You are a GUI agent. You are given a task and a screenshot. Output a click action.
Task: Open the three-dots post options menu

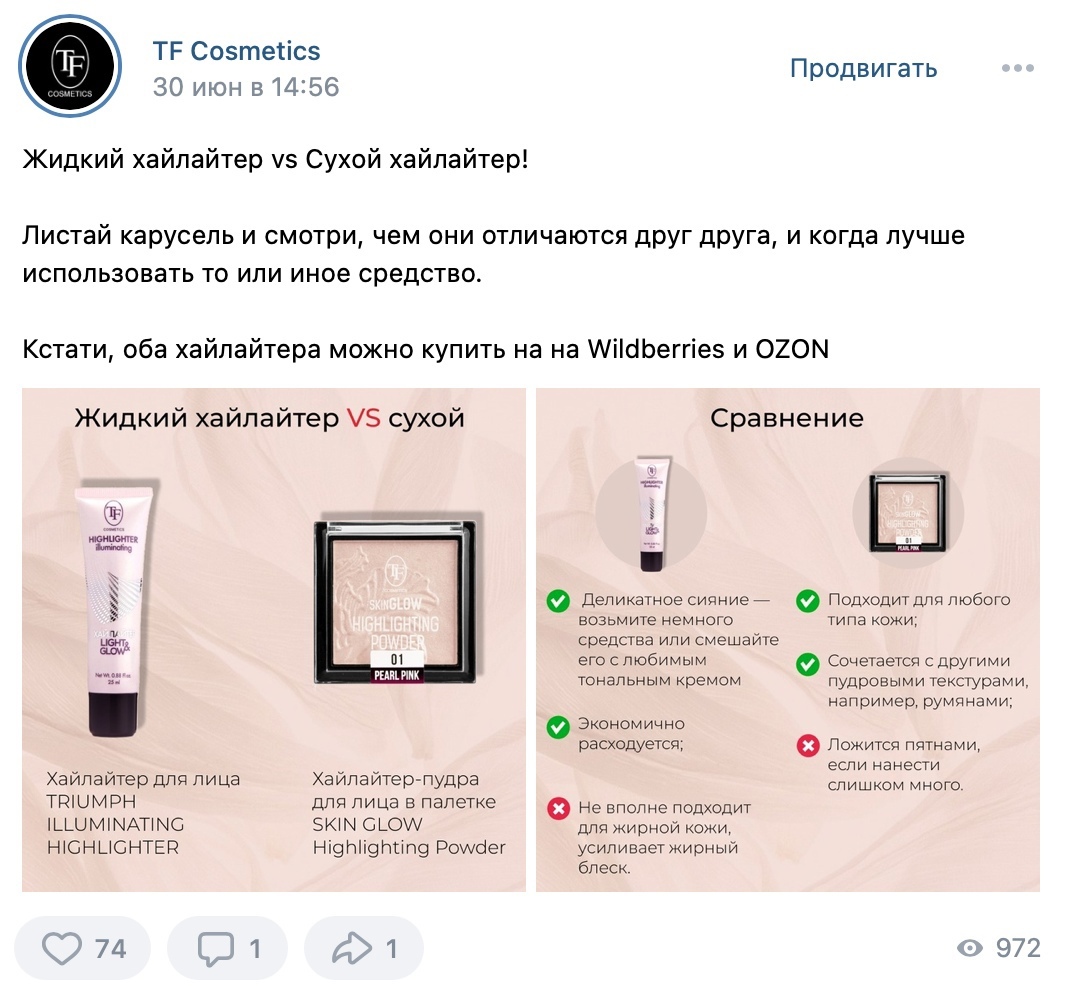1018,68
